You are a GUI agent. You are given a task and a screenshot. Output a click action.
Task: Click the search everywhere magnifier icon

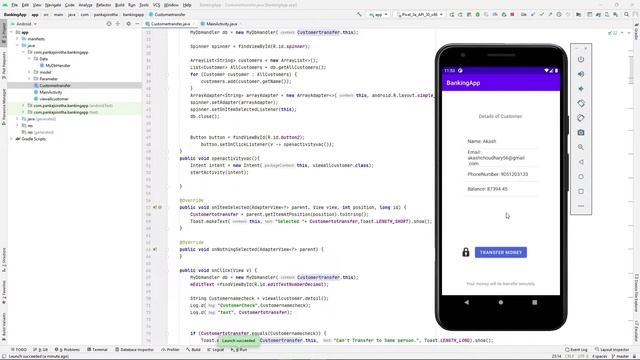[x=627, y=15]
